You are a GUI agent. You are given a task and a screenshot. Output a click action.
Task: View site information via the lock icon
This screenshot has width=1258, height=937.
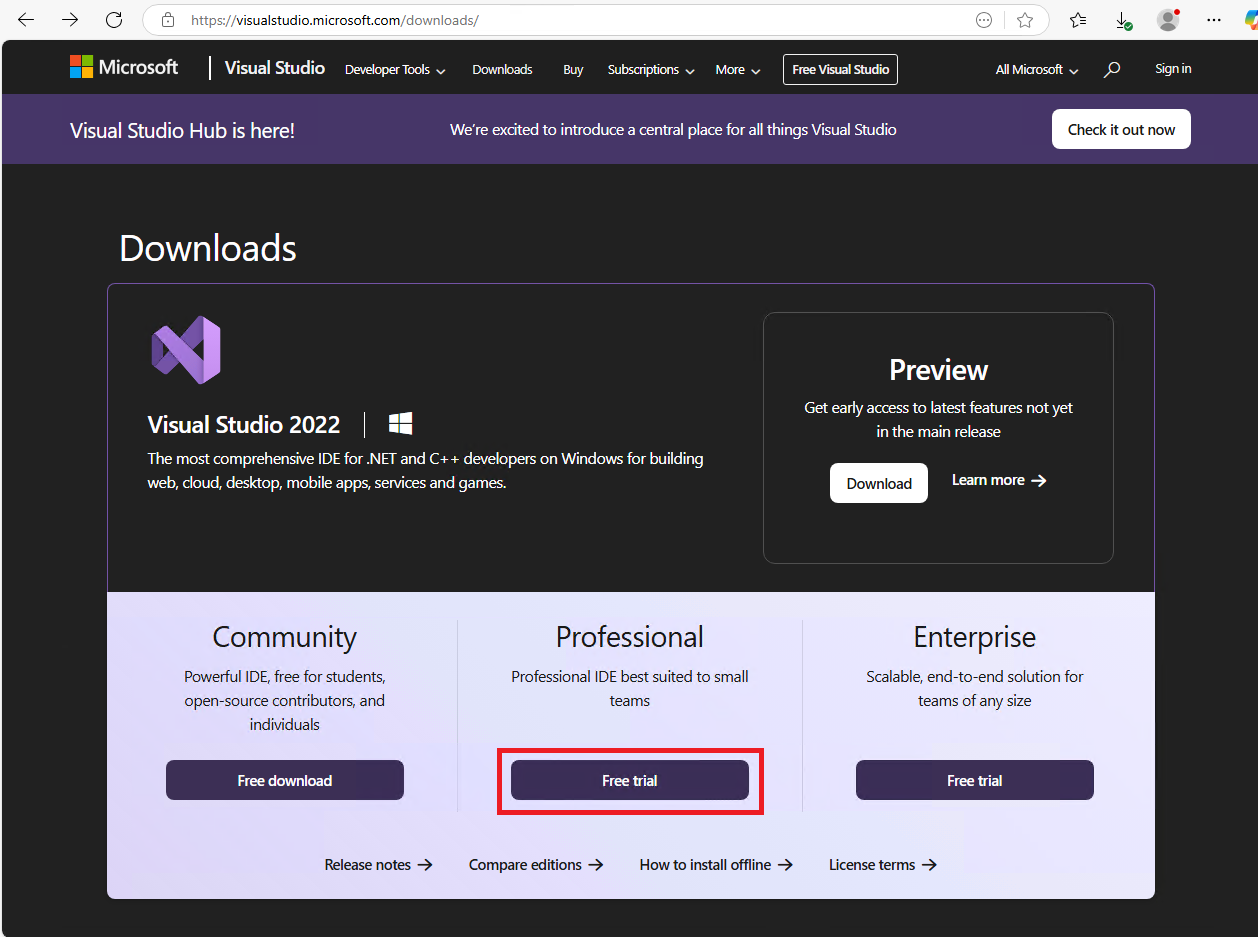[x=168, y=20]
